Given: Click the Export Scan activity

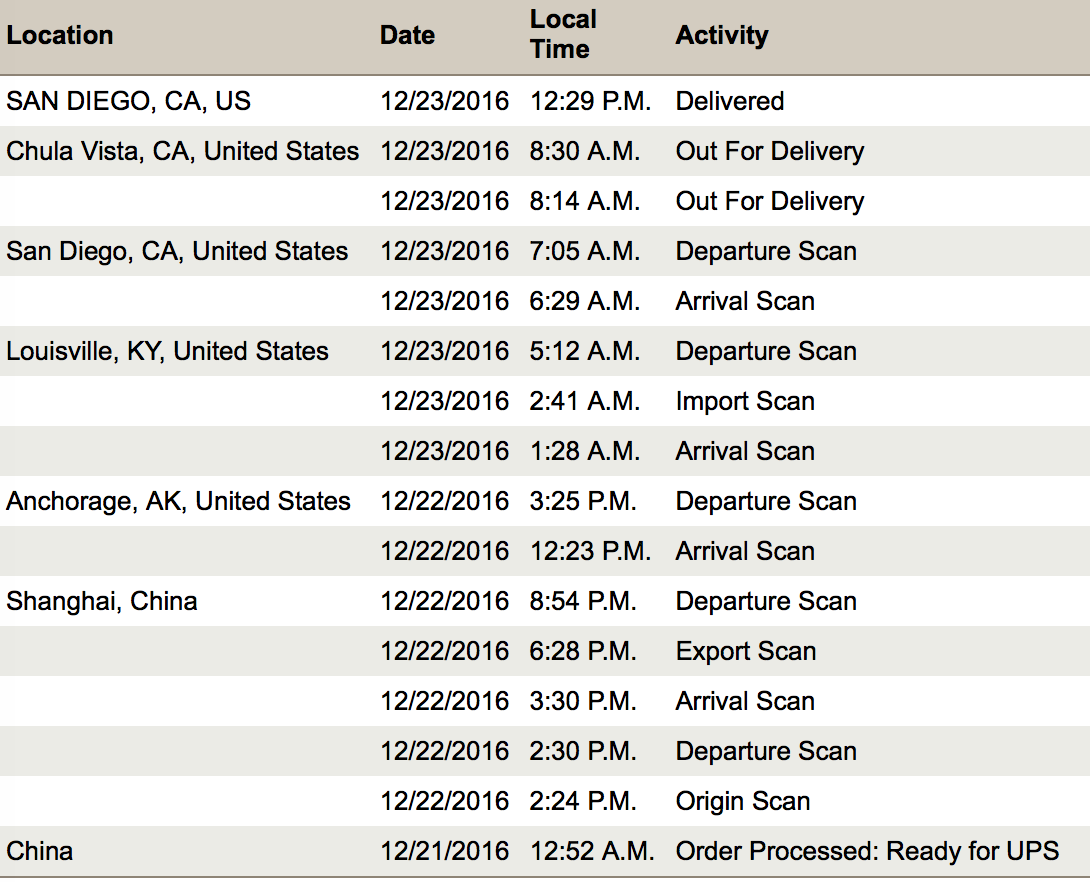Looking at the screenshot, I should [x=746, y=651].
